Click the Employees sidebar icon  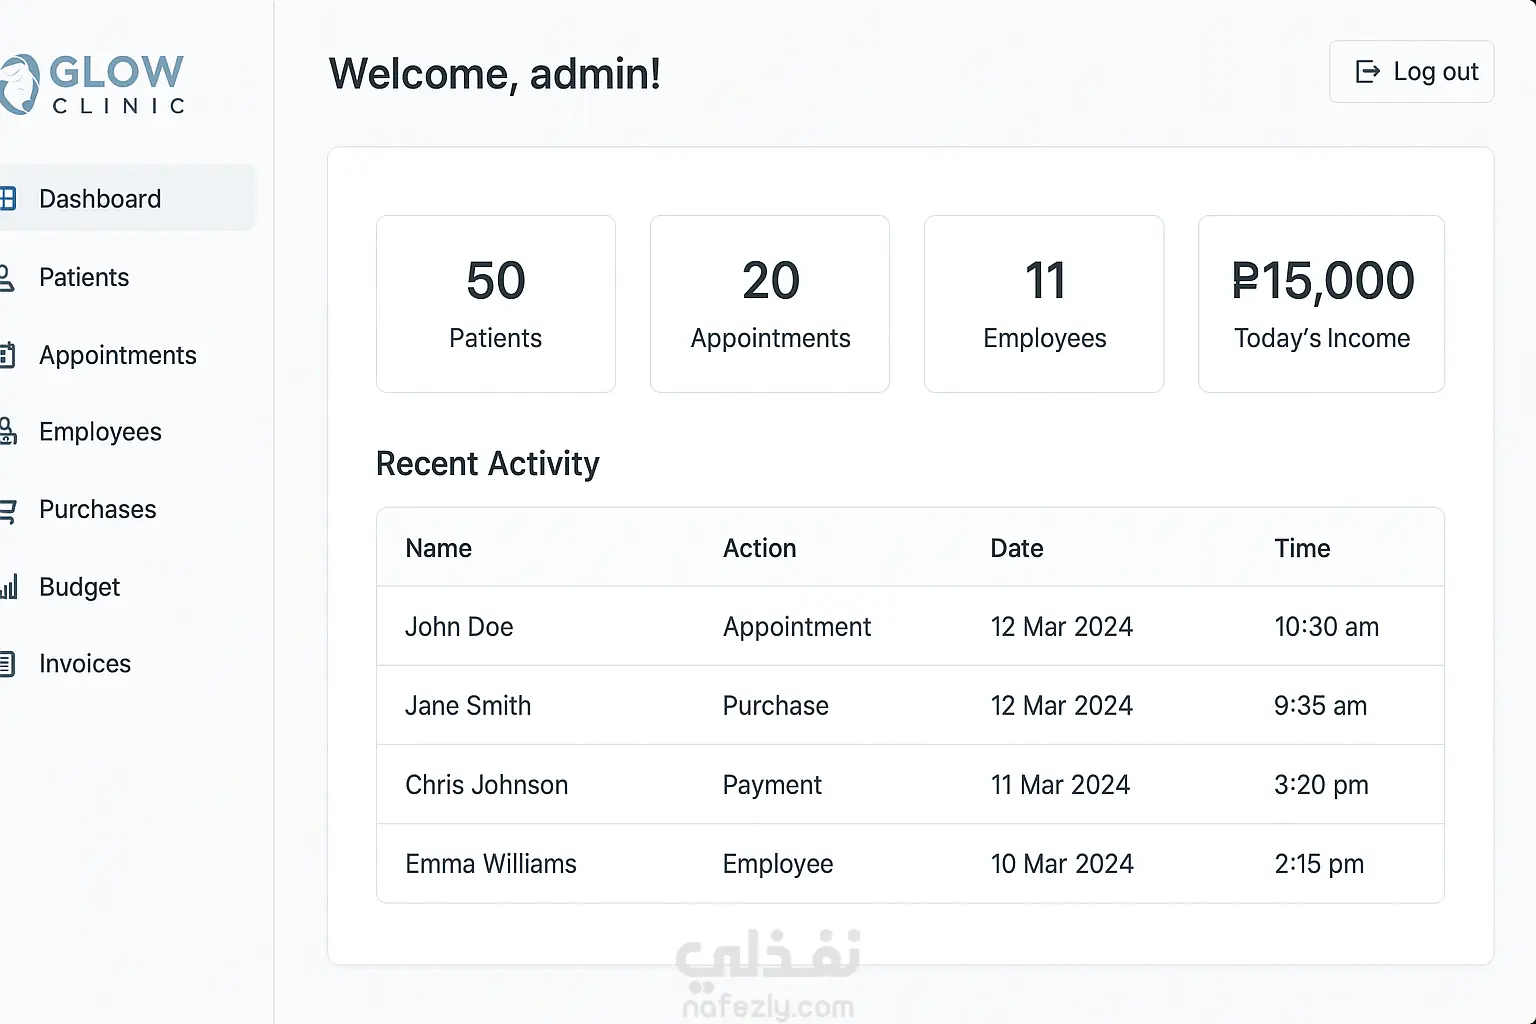click(x=8, y=432)
